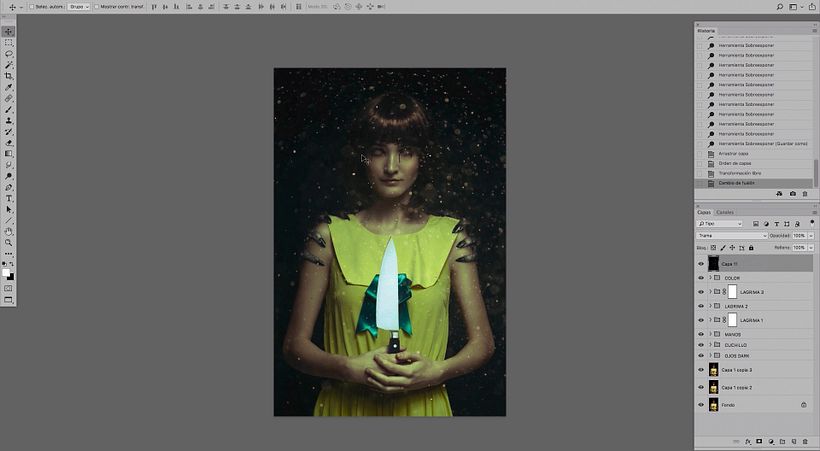Select the Zoom tool in the toolbox
Screen dimensions: 820x451
pos(8,242)
